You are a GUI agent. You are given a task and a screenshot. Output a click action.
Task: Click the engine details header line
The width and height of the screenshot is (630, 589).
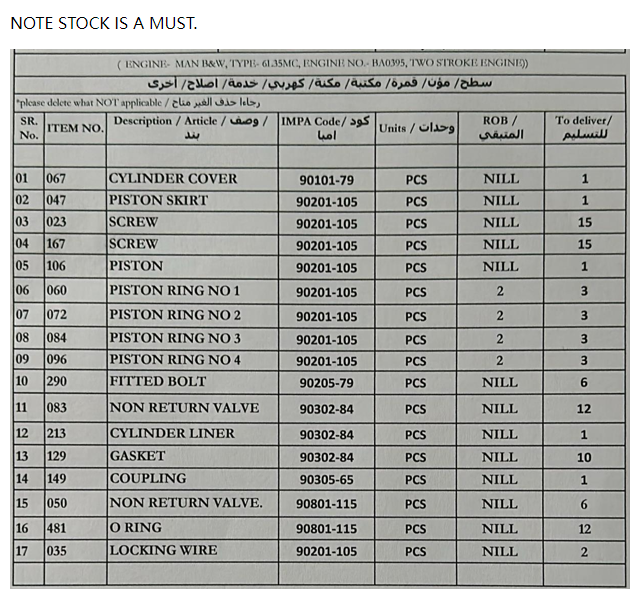click(x=323, y=64)
